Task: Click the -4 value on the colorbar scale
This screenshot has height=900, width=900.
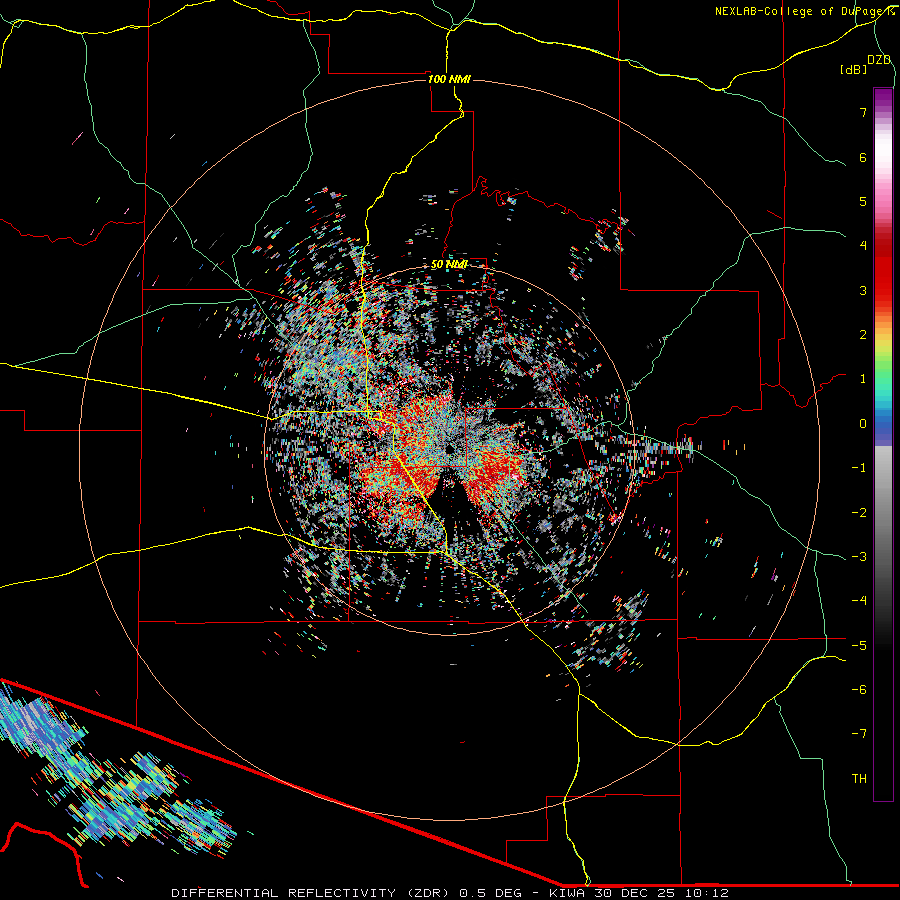Action: click(859, 601)
